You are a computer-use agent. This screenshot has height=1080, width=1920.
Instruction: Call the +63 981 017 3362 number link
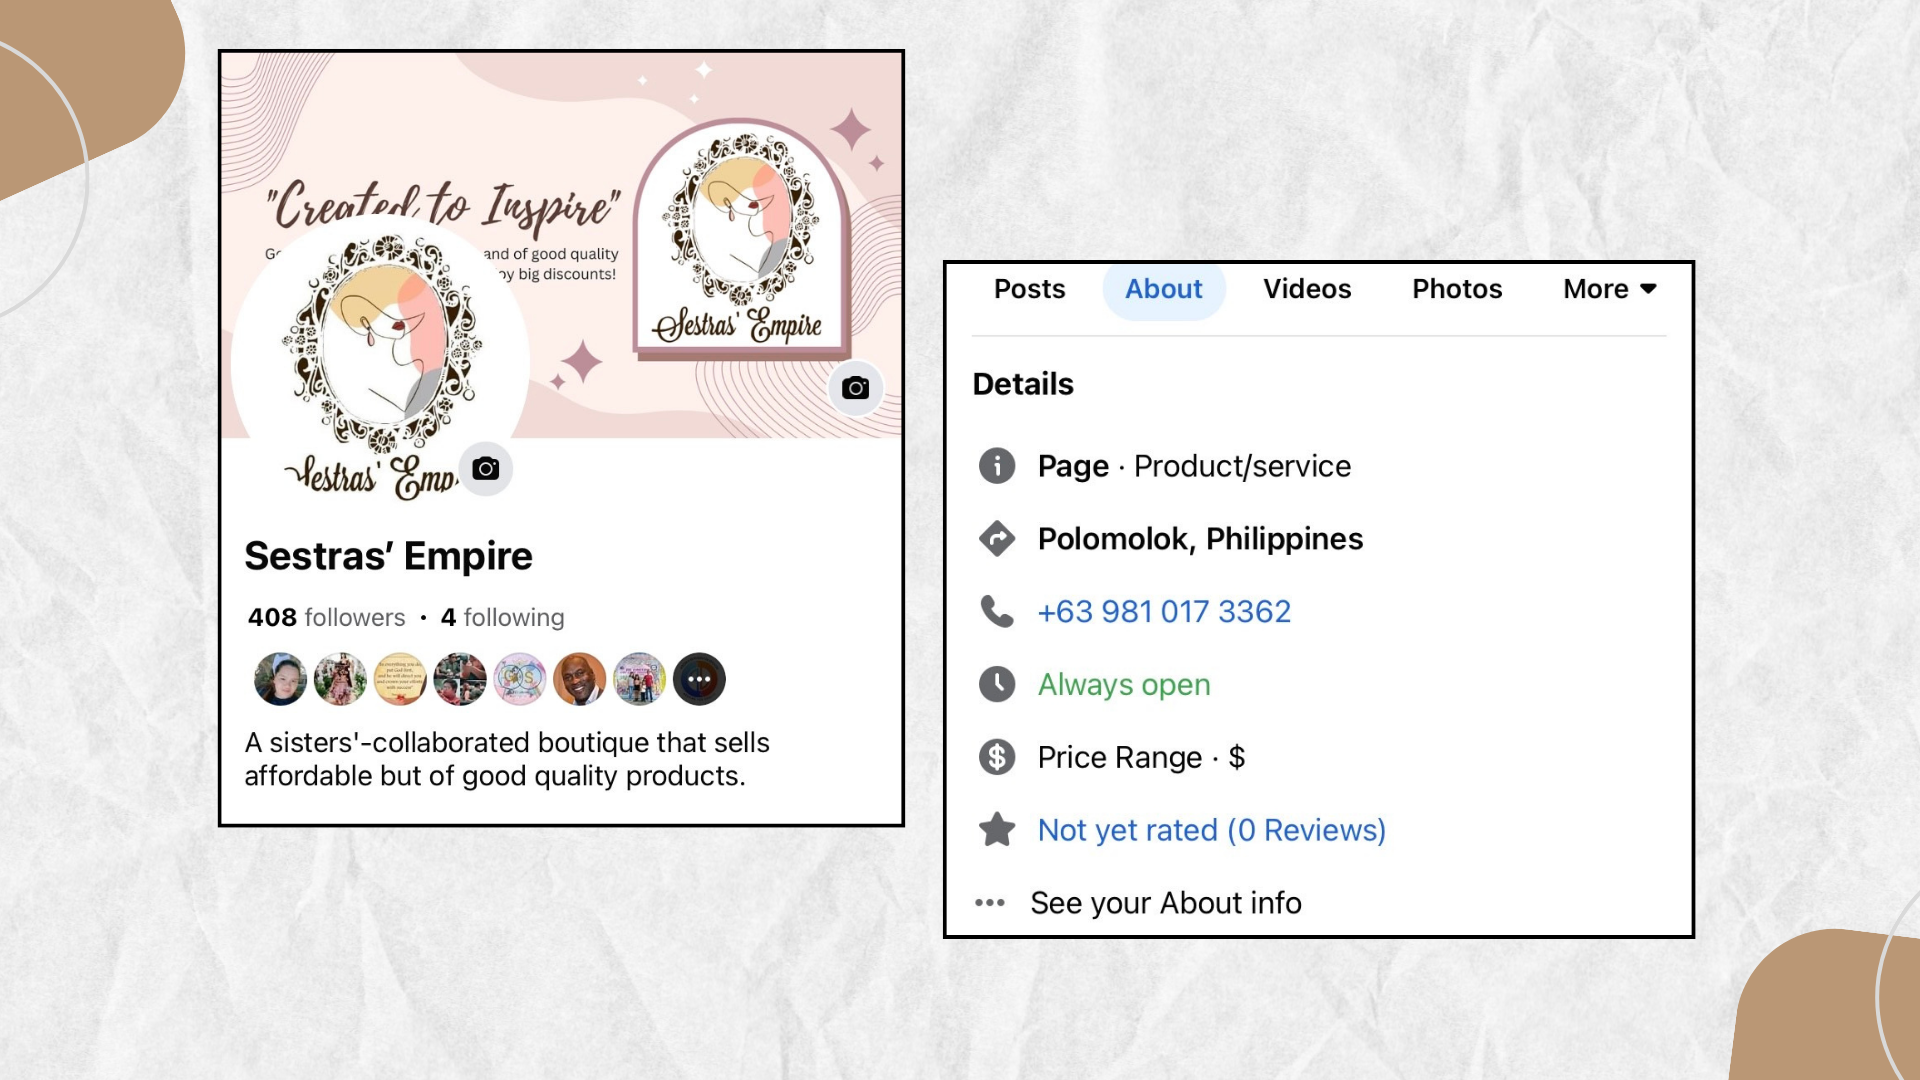tap(1164, 611)
